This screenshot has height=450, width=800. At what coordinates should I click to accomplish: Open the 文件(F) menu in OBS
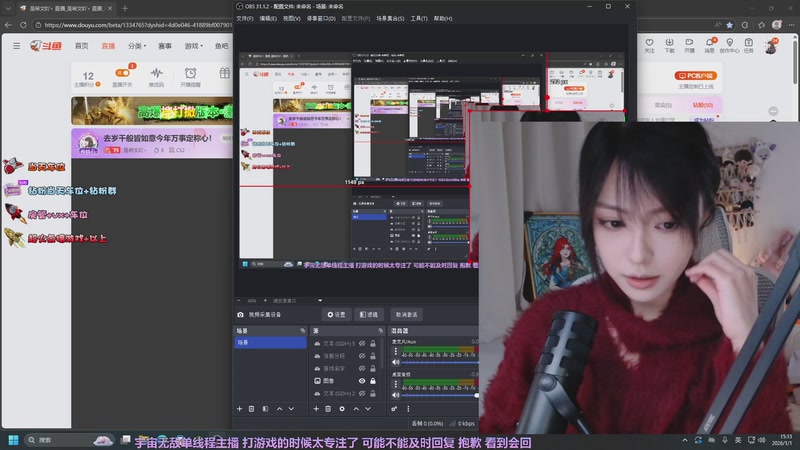(245, 18)
